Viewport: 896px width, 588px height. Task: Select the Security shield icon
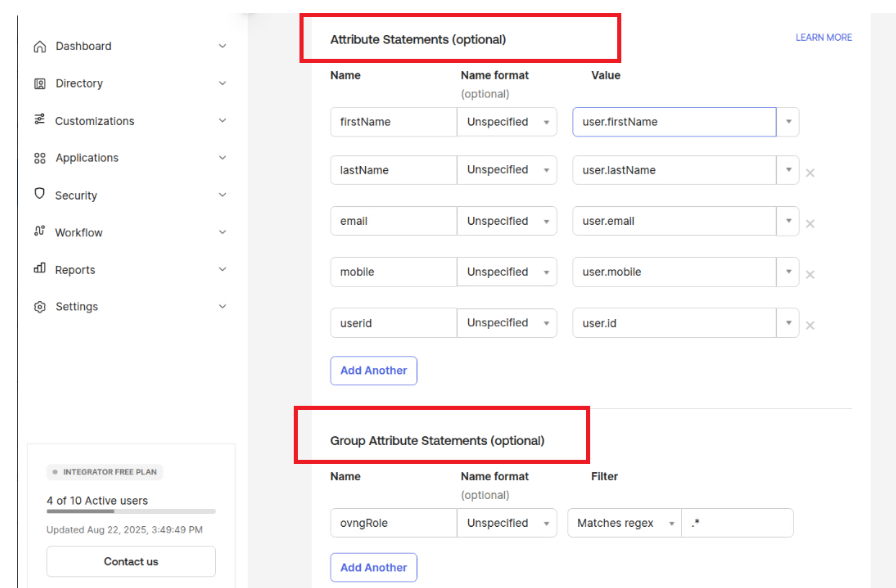click(x=39, y=195)
